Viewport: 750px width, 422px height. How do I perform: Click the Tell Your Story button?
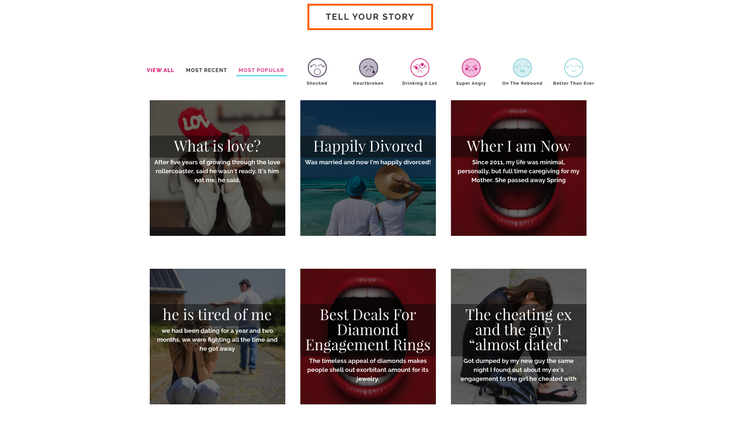click(x=370, y=17)
